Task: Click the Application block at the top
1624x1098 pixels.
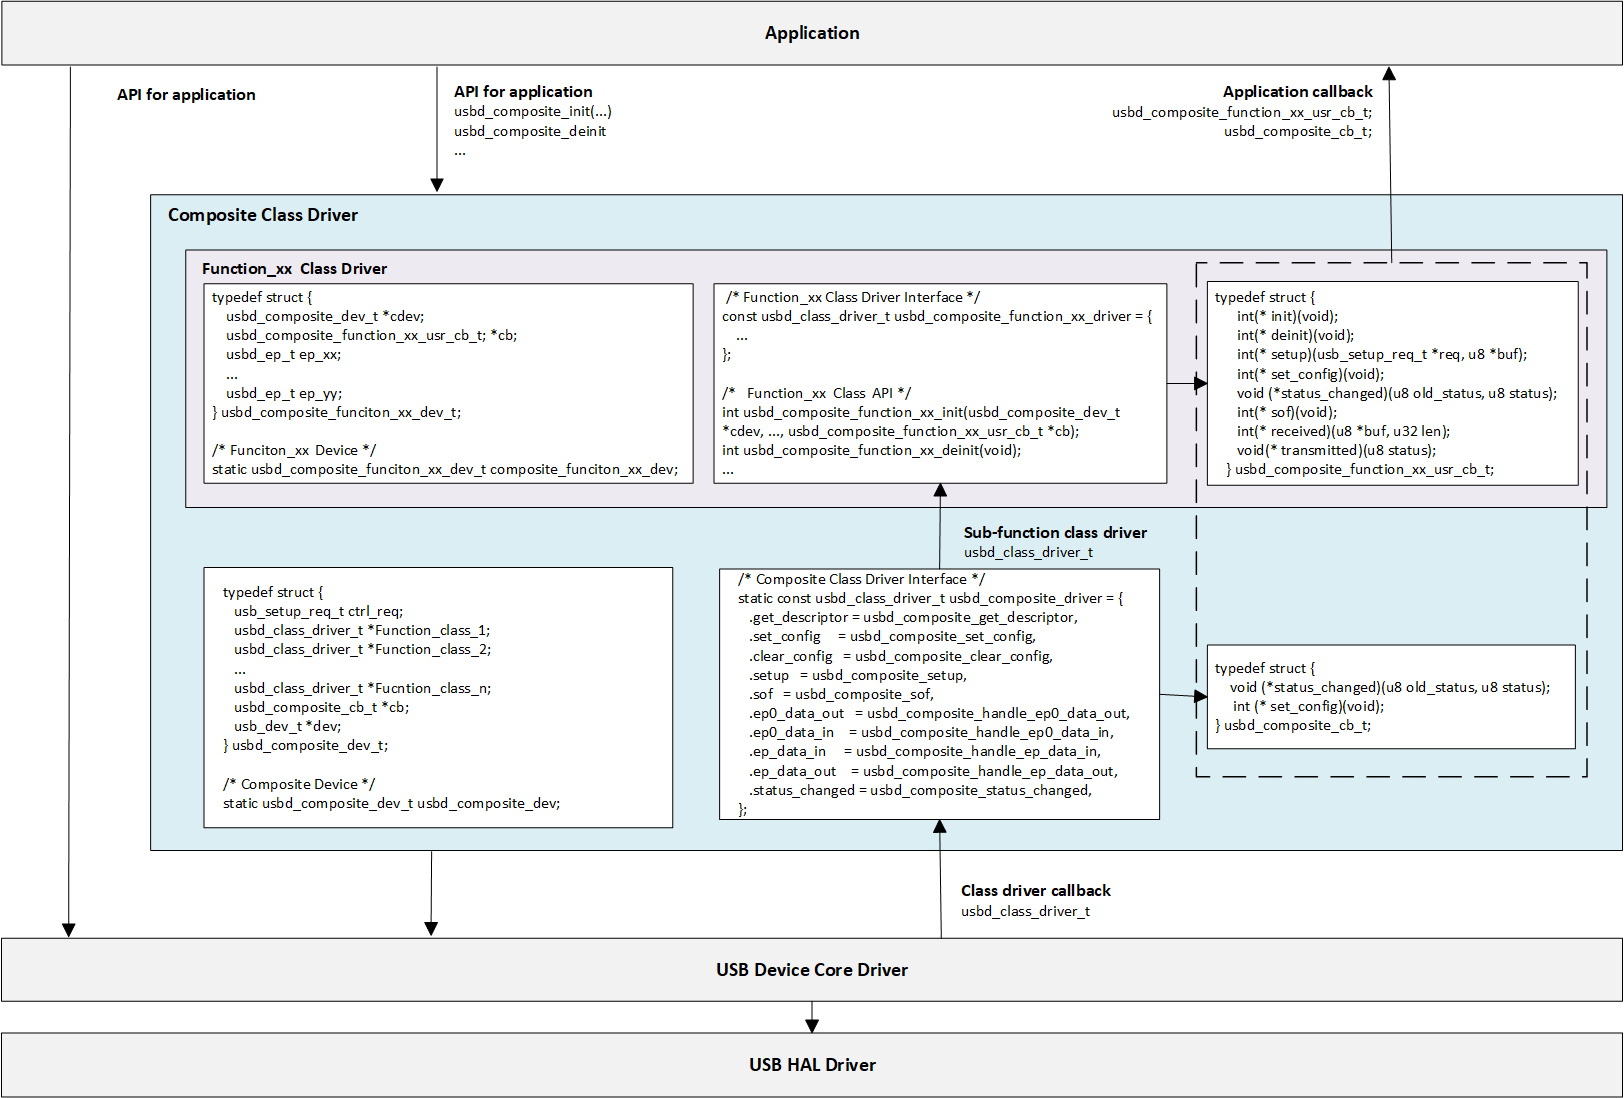Action: click(x=811, y=33)
